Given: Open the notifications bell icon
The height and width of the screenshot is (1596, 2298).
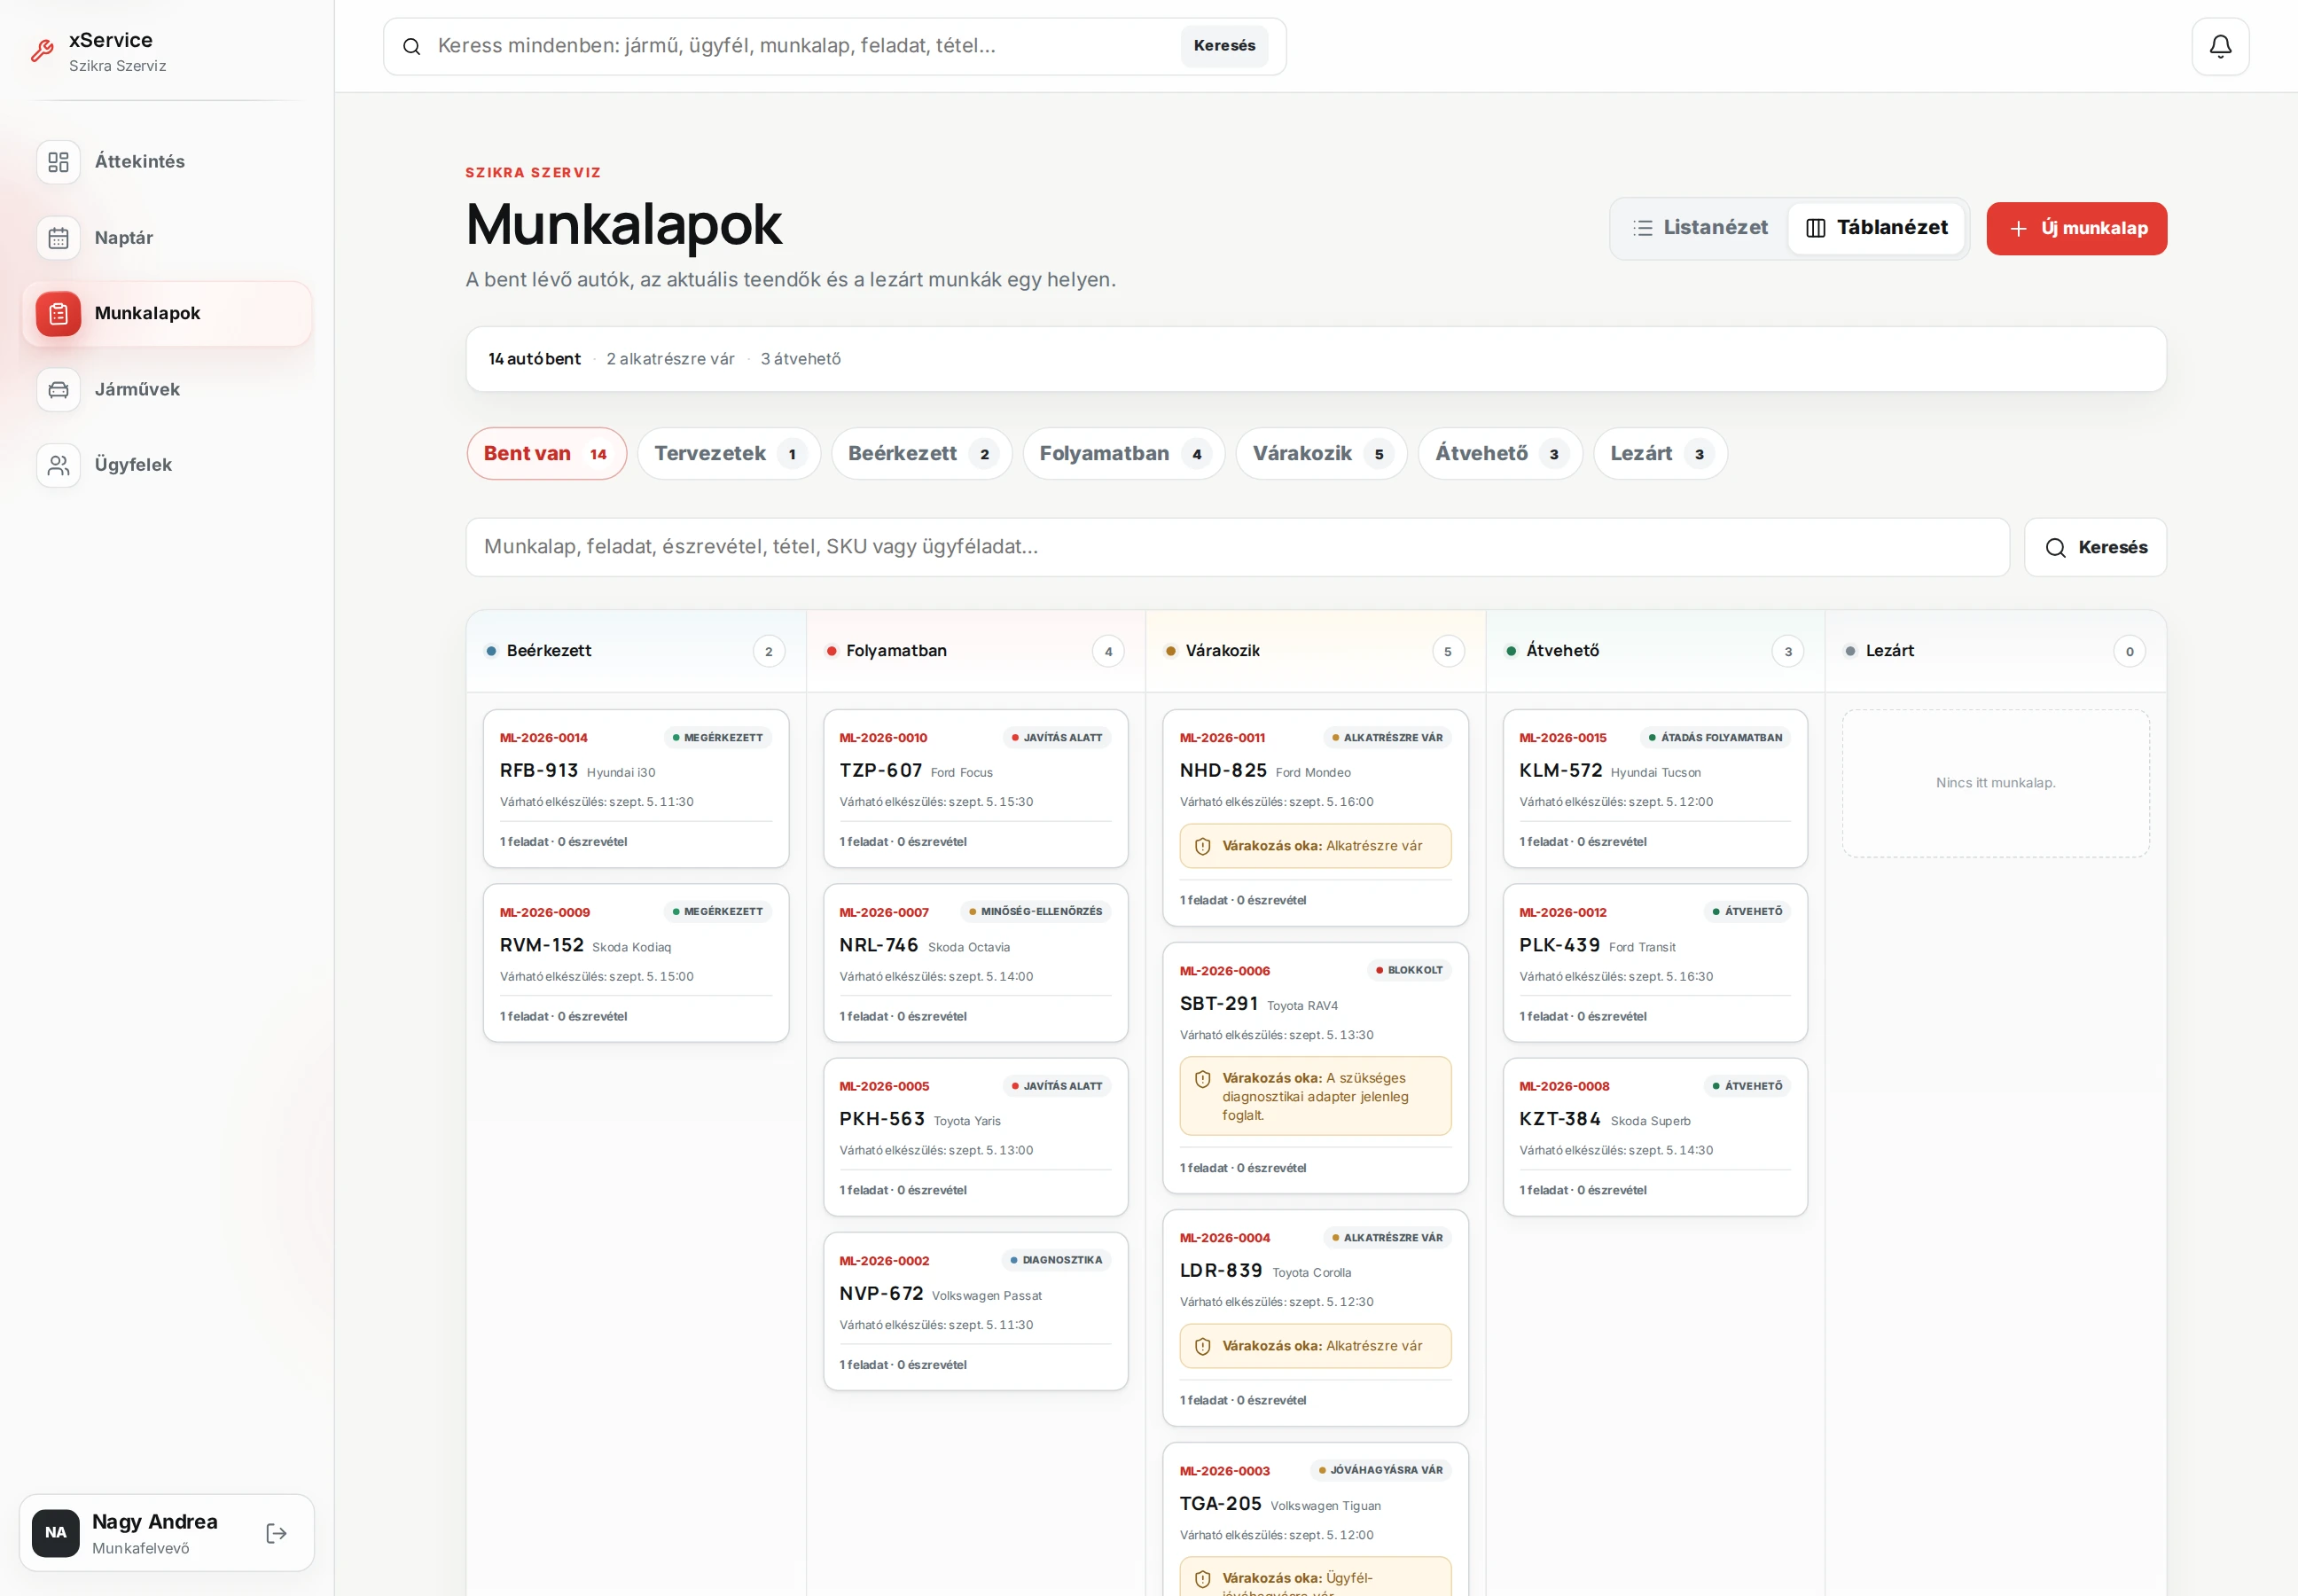Looking at the screenshot, I should click(2220, 46).
